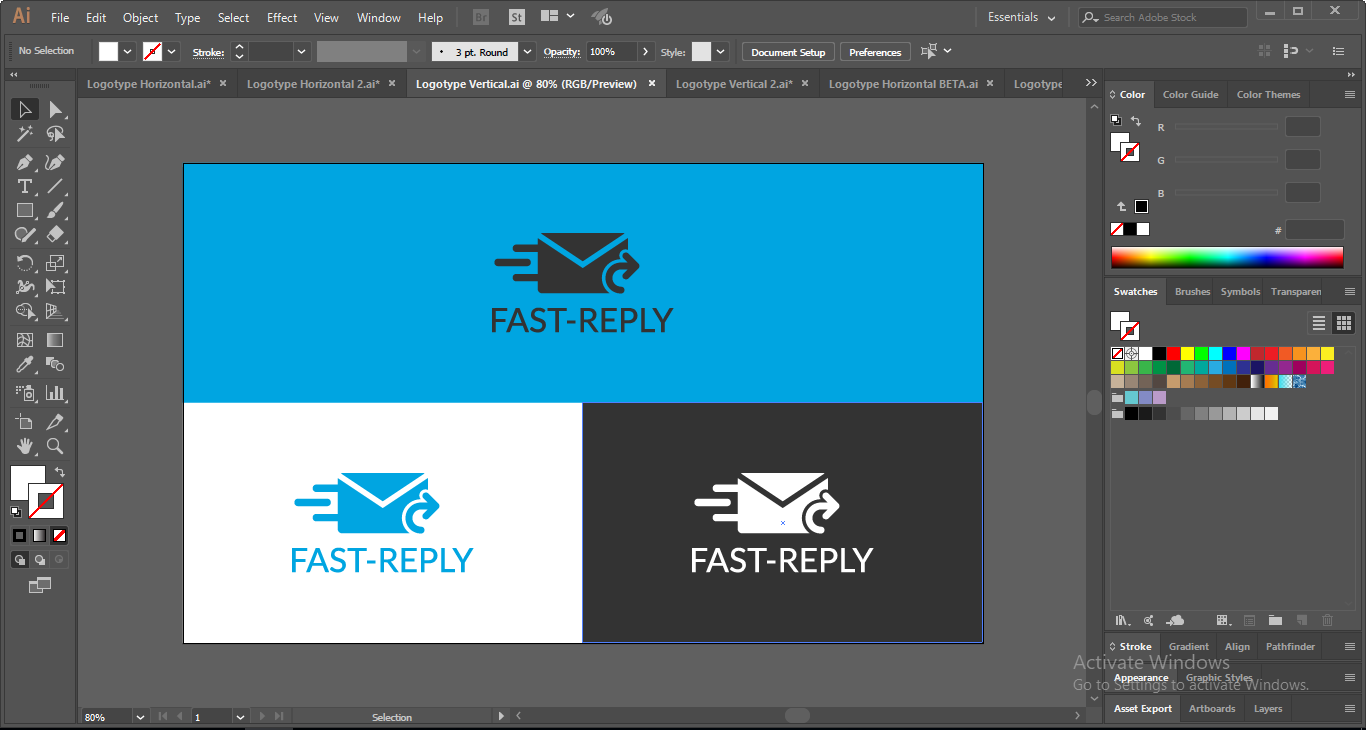Viewport: 1366px width, 730px height.
Task: Activate the Gradient tool
Action: click(56, 340)
